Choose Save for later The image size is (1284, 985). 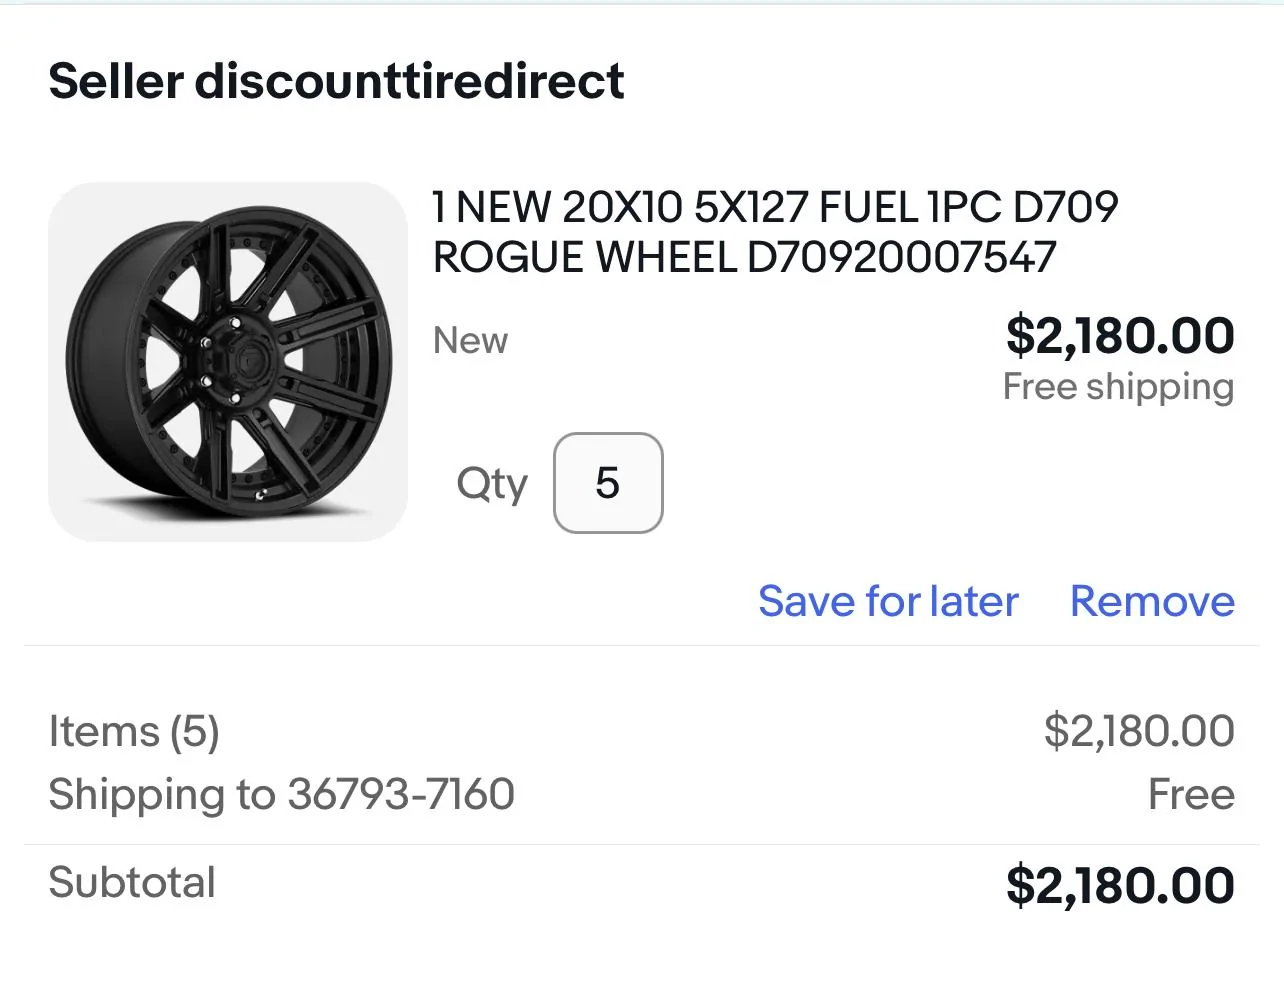888,602
